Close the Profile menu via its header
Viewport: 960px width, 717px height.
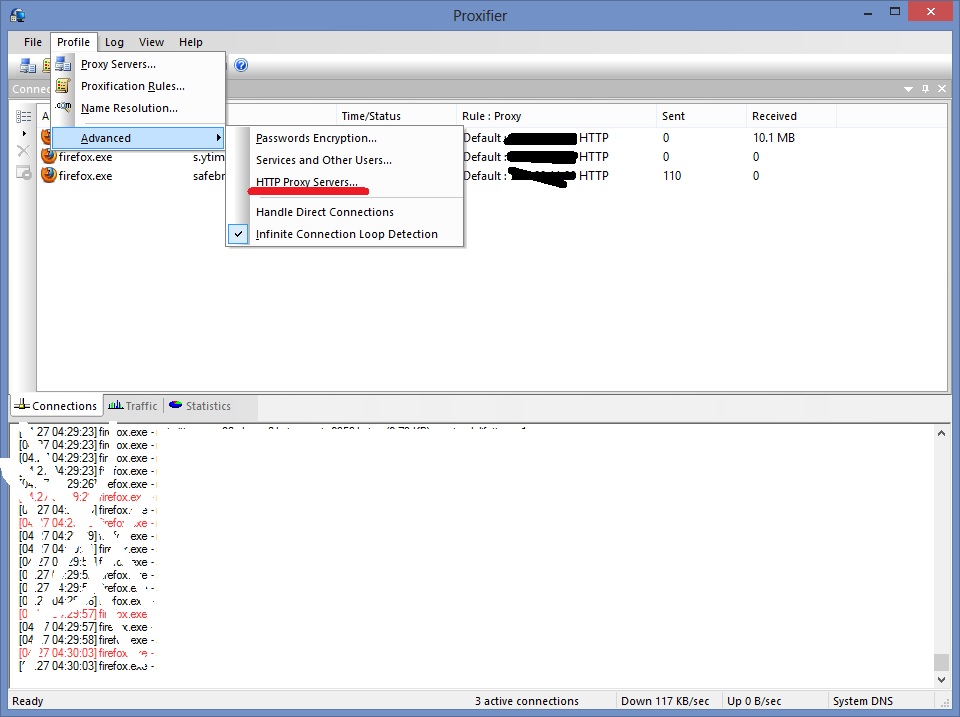[x=73, y=42]
